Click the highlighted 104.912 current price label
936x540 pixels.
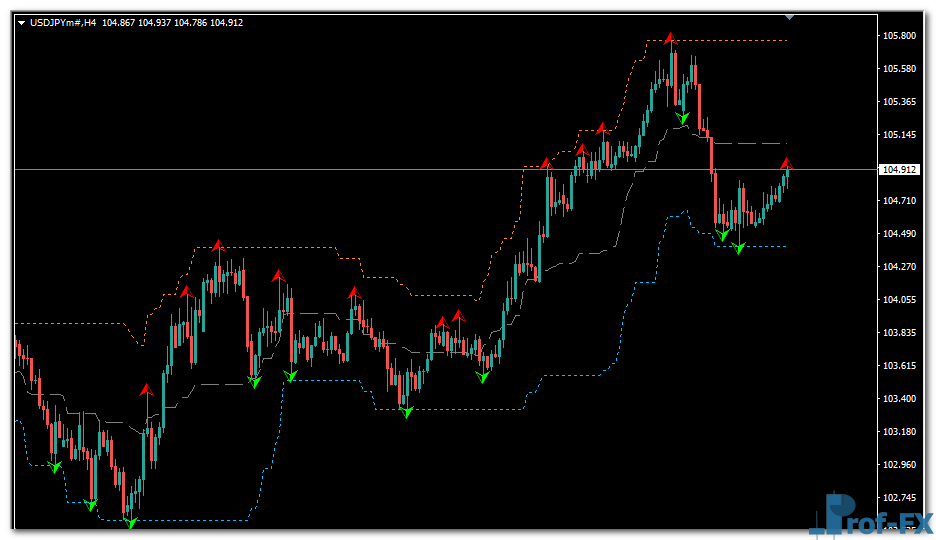pyautogui.click(x=897, y=170)
